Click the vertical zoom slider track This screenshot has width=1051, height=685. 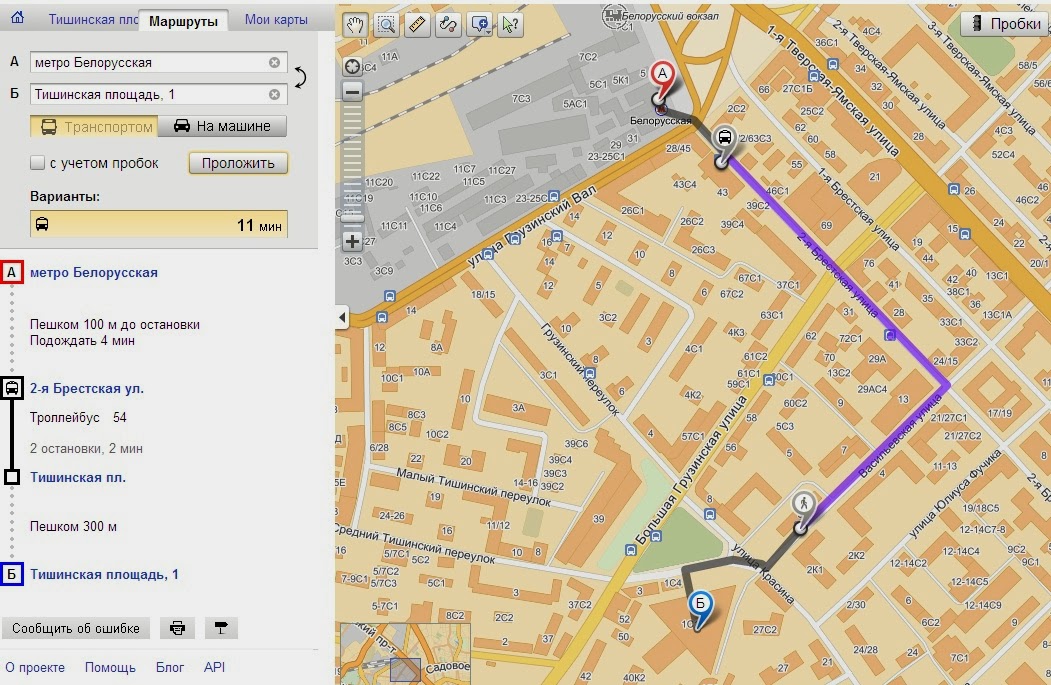click(x=353, y=166)
